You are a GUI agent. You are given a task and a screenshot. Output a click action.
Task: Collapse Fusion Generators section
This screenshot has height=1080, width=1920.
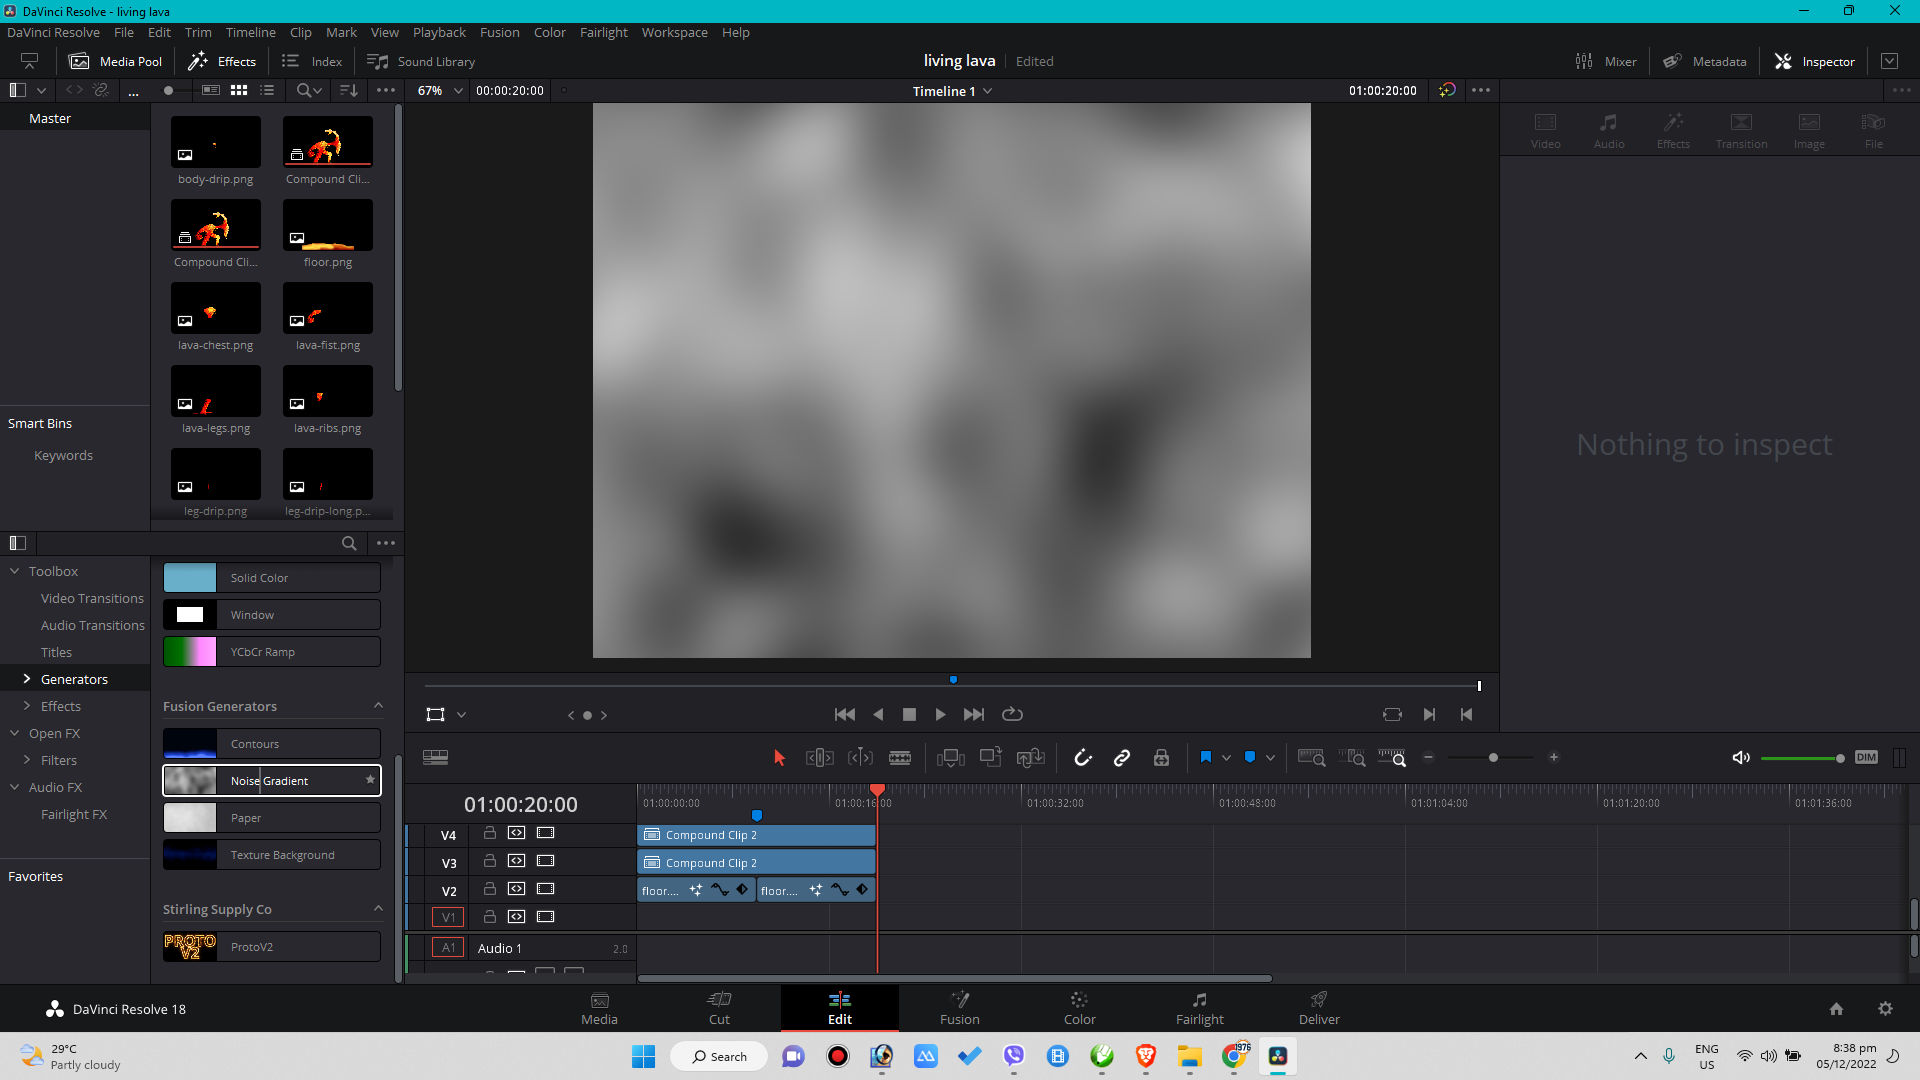coord(378,706)
